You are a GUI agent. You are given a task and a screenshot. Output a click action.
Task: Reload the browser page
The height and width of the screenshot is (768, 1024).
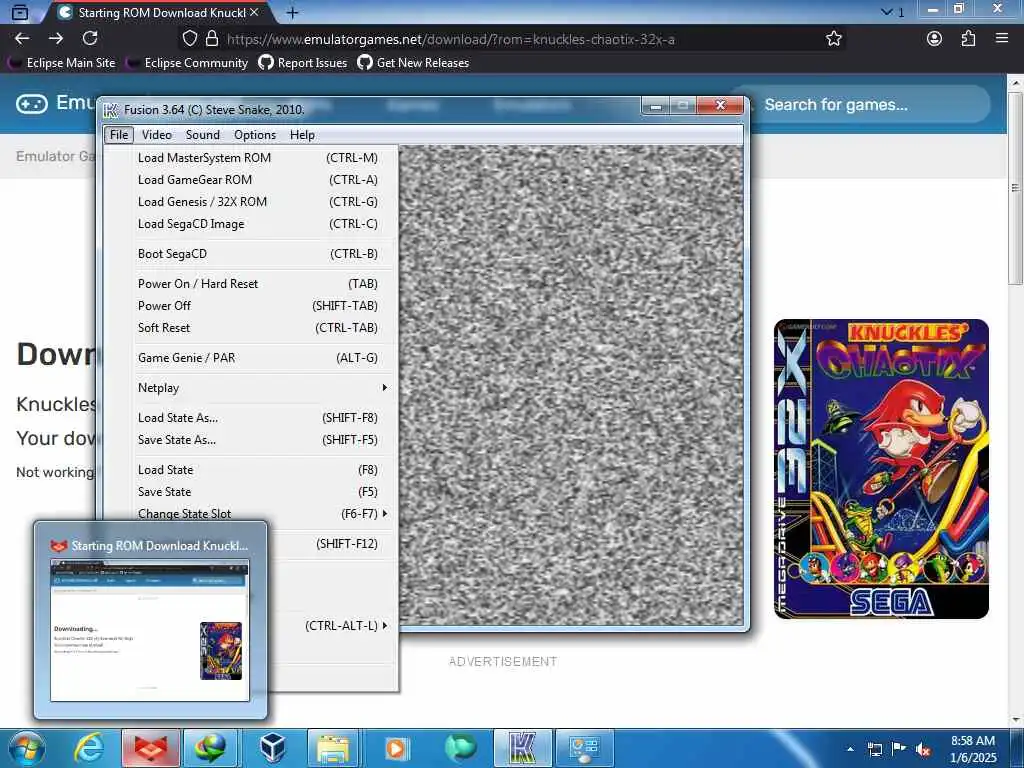[x=90, y=39]
